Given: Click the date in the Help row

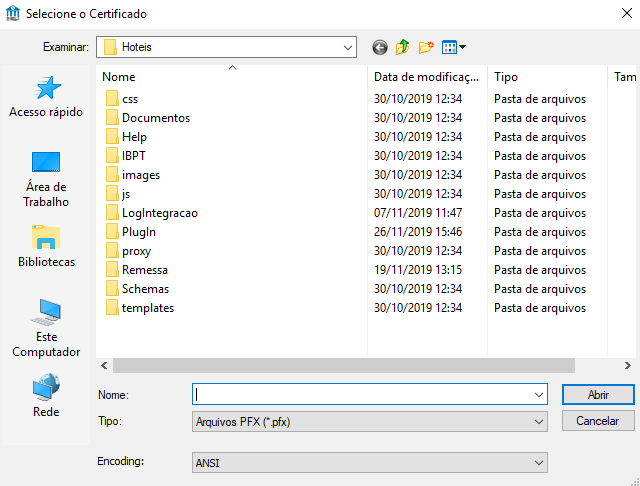Looking at the screenshot, I should (x=418, y=137).
